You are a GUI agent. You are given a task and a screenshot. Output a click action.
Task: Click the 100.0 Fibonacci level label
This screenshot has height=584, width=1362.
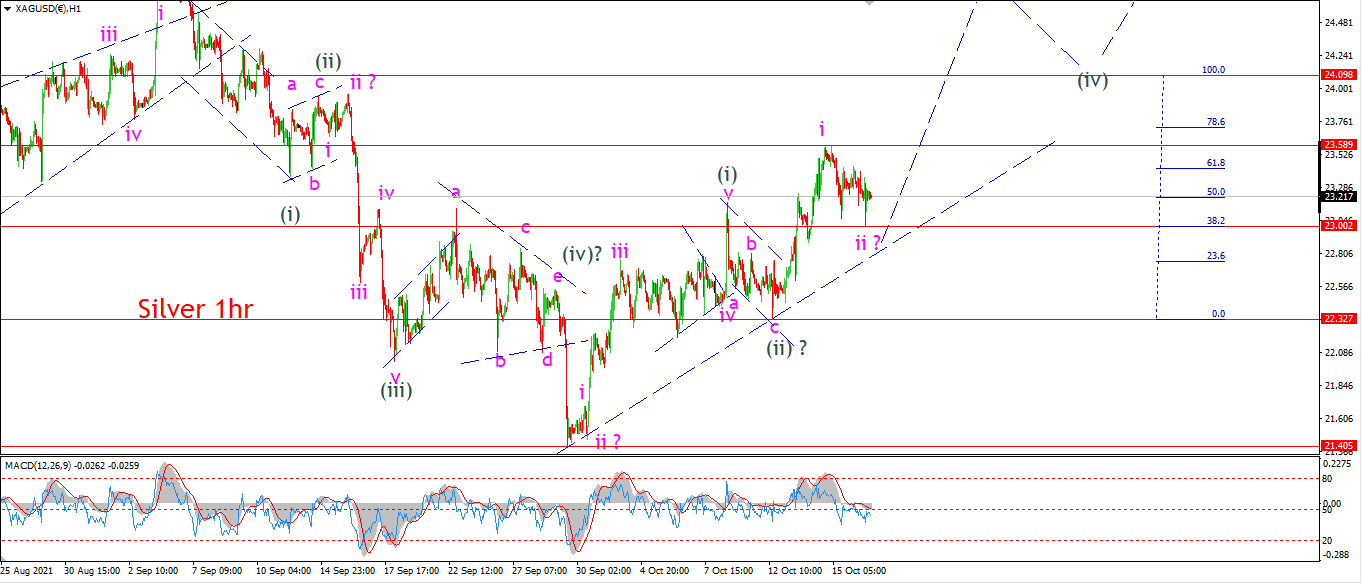click(1213, 70)
